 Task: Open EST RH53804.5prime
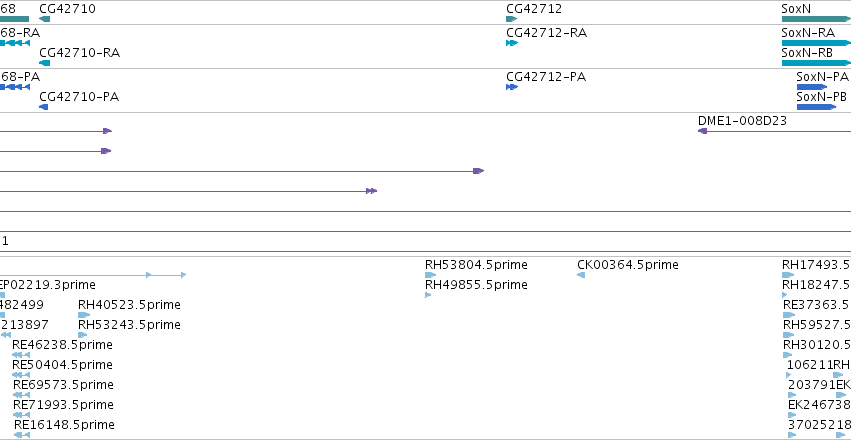click(430, 275)
